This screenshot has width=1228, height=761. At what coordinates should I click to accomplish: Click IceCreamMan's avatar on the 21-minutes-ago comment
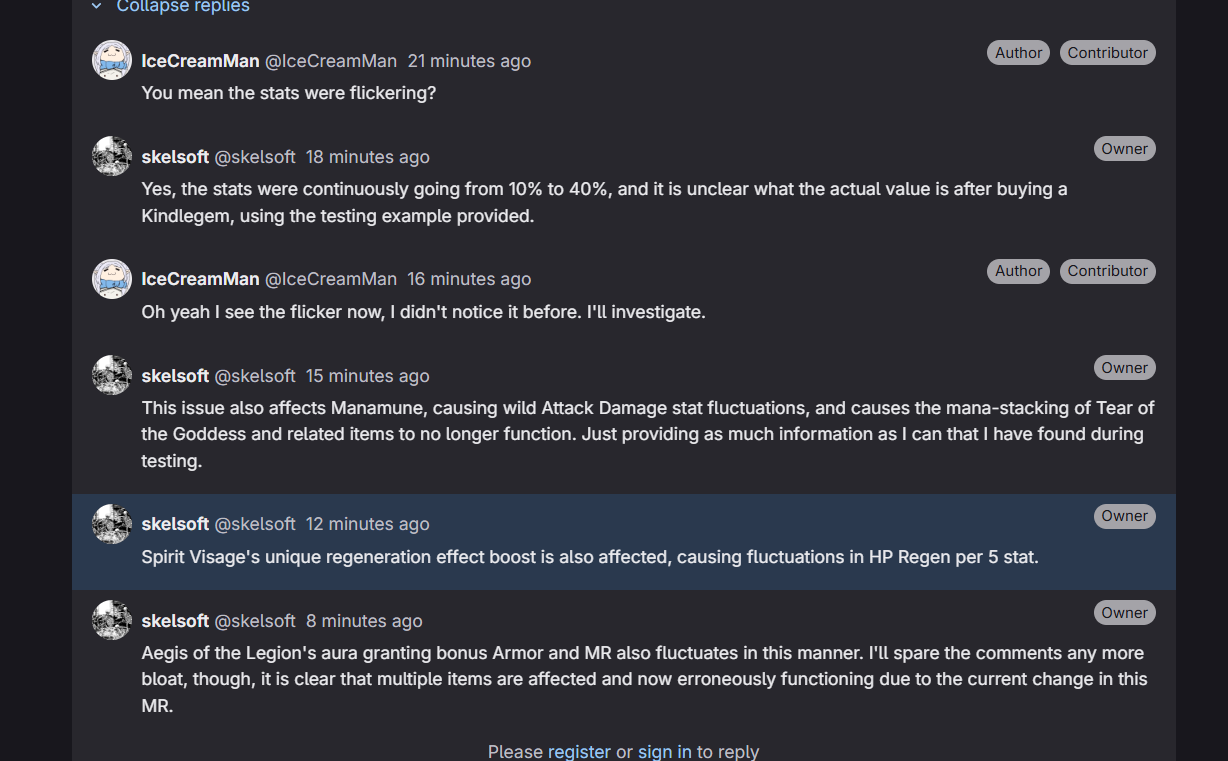pyautogui.click(x=112, y=60)
